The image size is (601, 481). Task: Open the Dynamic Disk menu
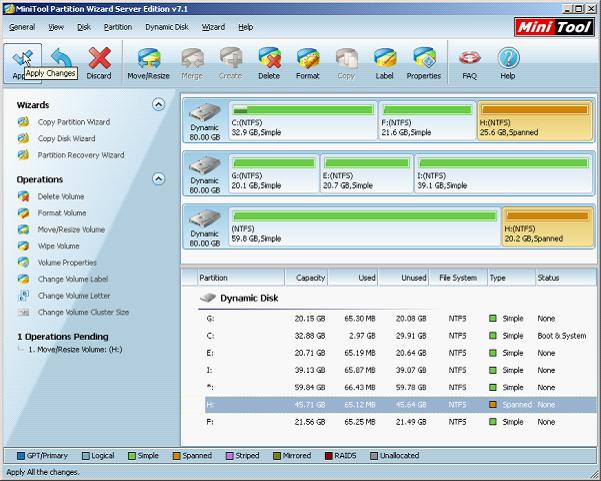point(167,27)
